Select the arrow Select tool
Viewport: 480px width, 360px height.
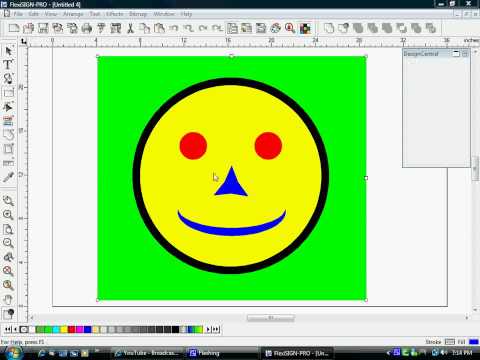pos(8,51)
